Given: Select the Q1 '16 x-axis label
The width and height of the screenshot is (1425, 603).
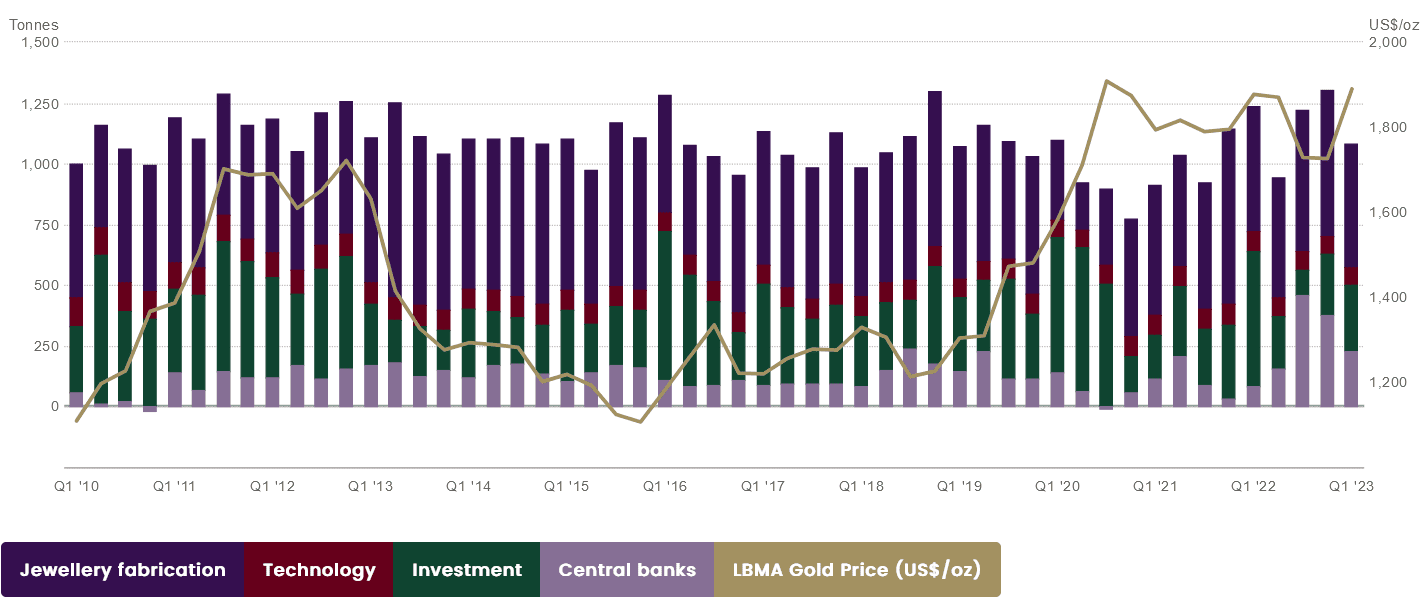Looking at the screenshot, I should 665,487.
